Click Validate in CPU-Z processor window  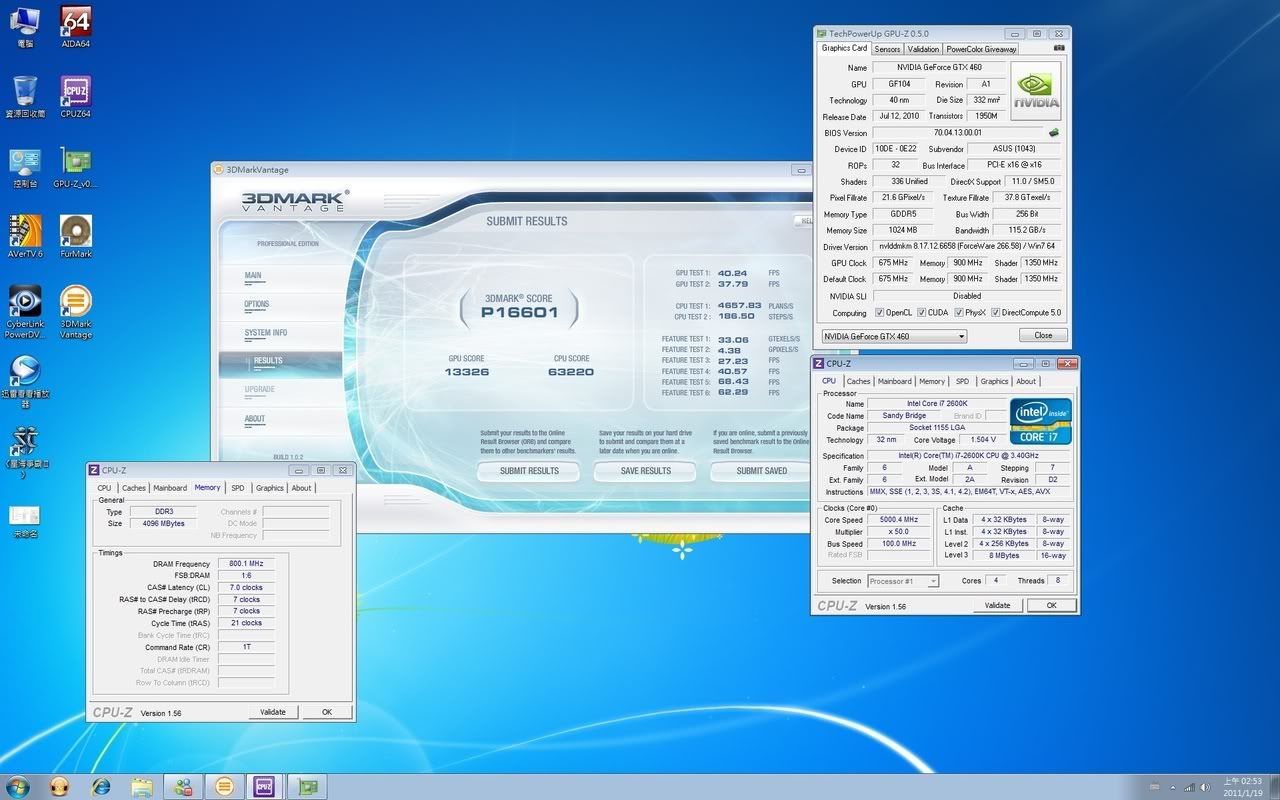pos(997,605)
